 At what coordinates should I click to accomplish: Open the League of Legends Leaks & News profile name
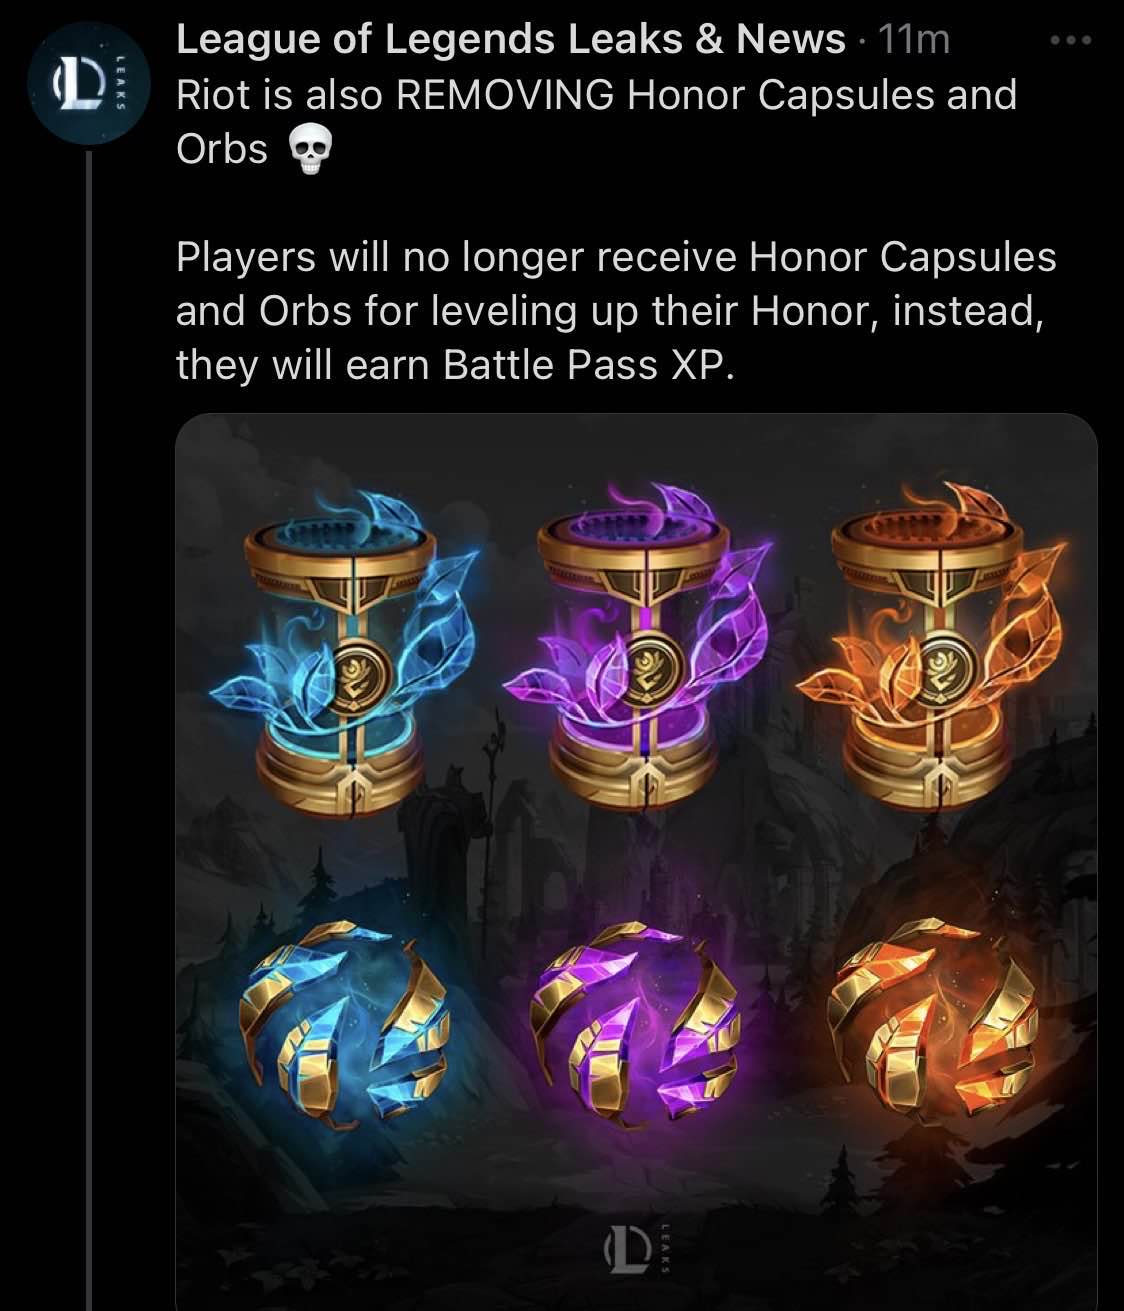click(x=510, y=40)
